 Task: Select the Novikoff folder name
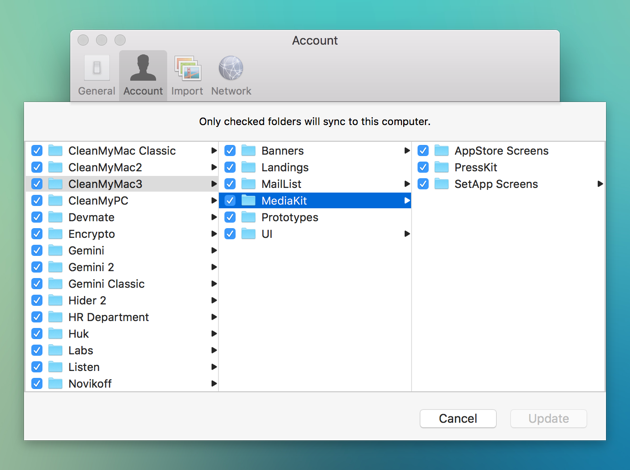[90, 384]
